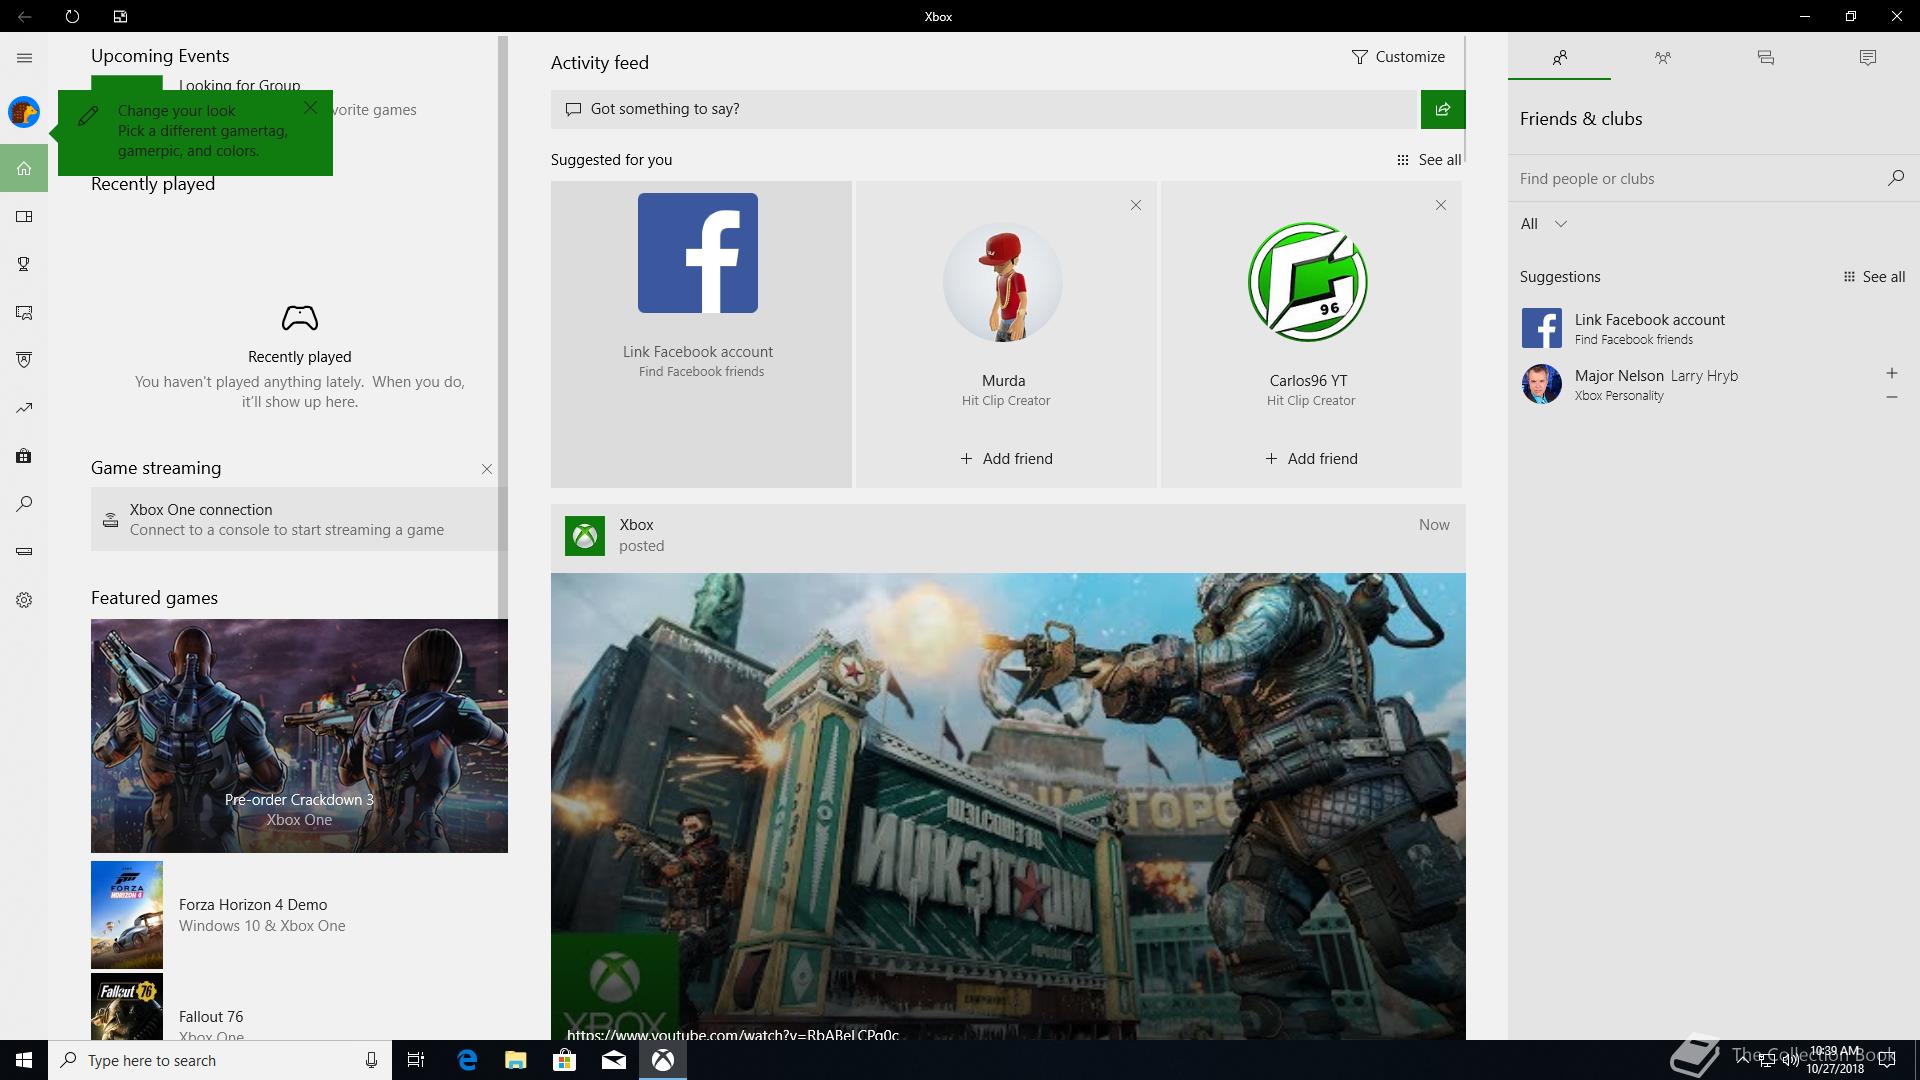
Task: Open My games icon in sidebar
Action: [24, 216]
